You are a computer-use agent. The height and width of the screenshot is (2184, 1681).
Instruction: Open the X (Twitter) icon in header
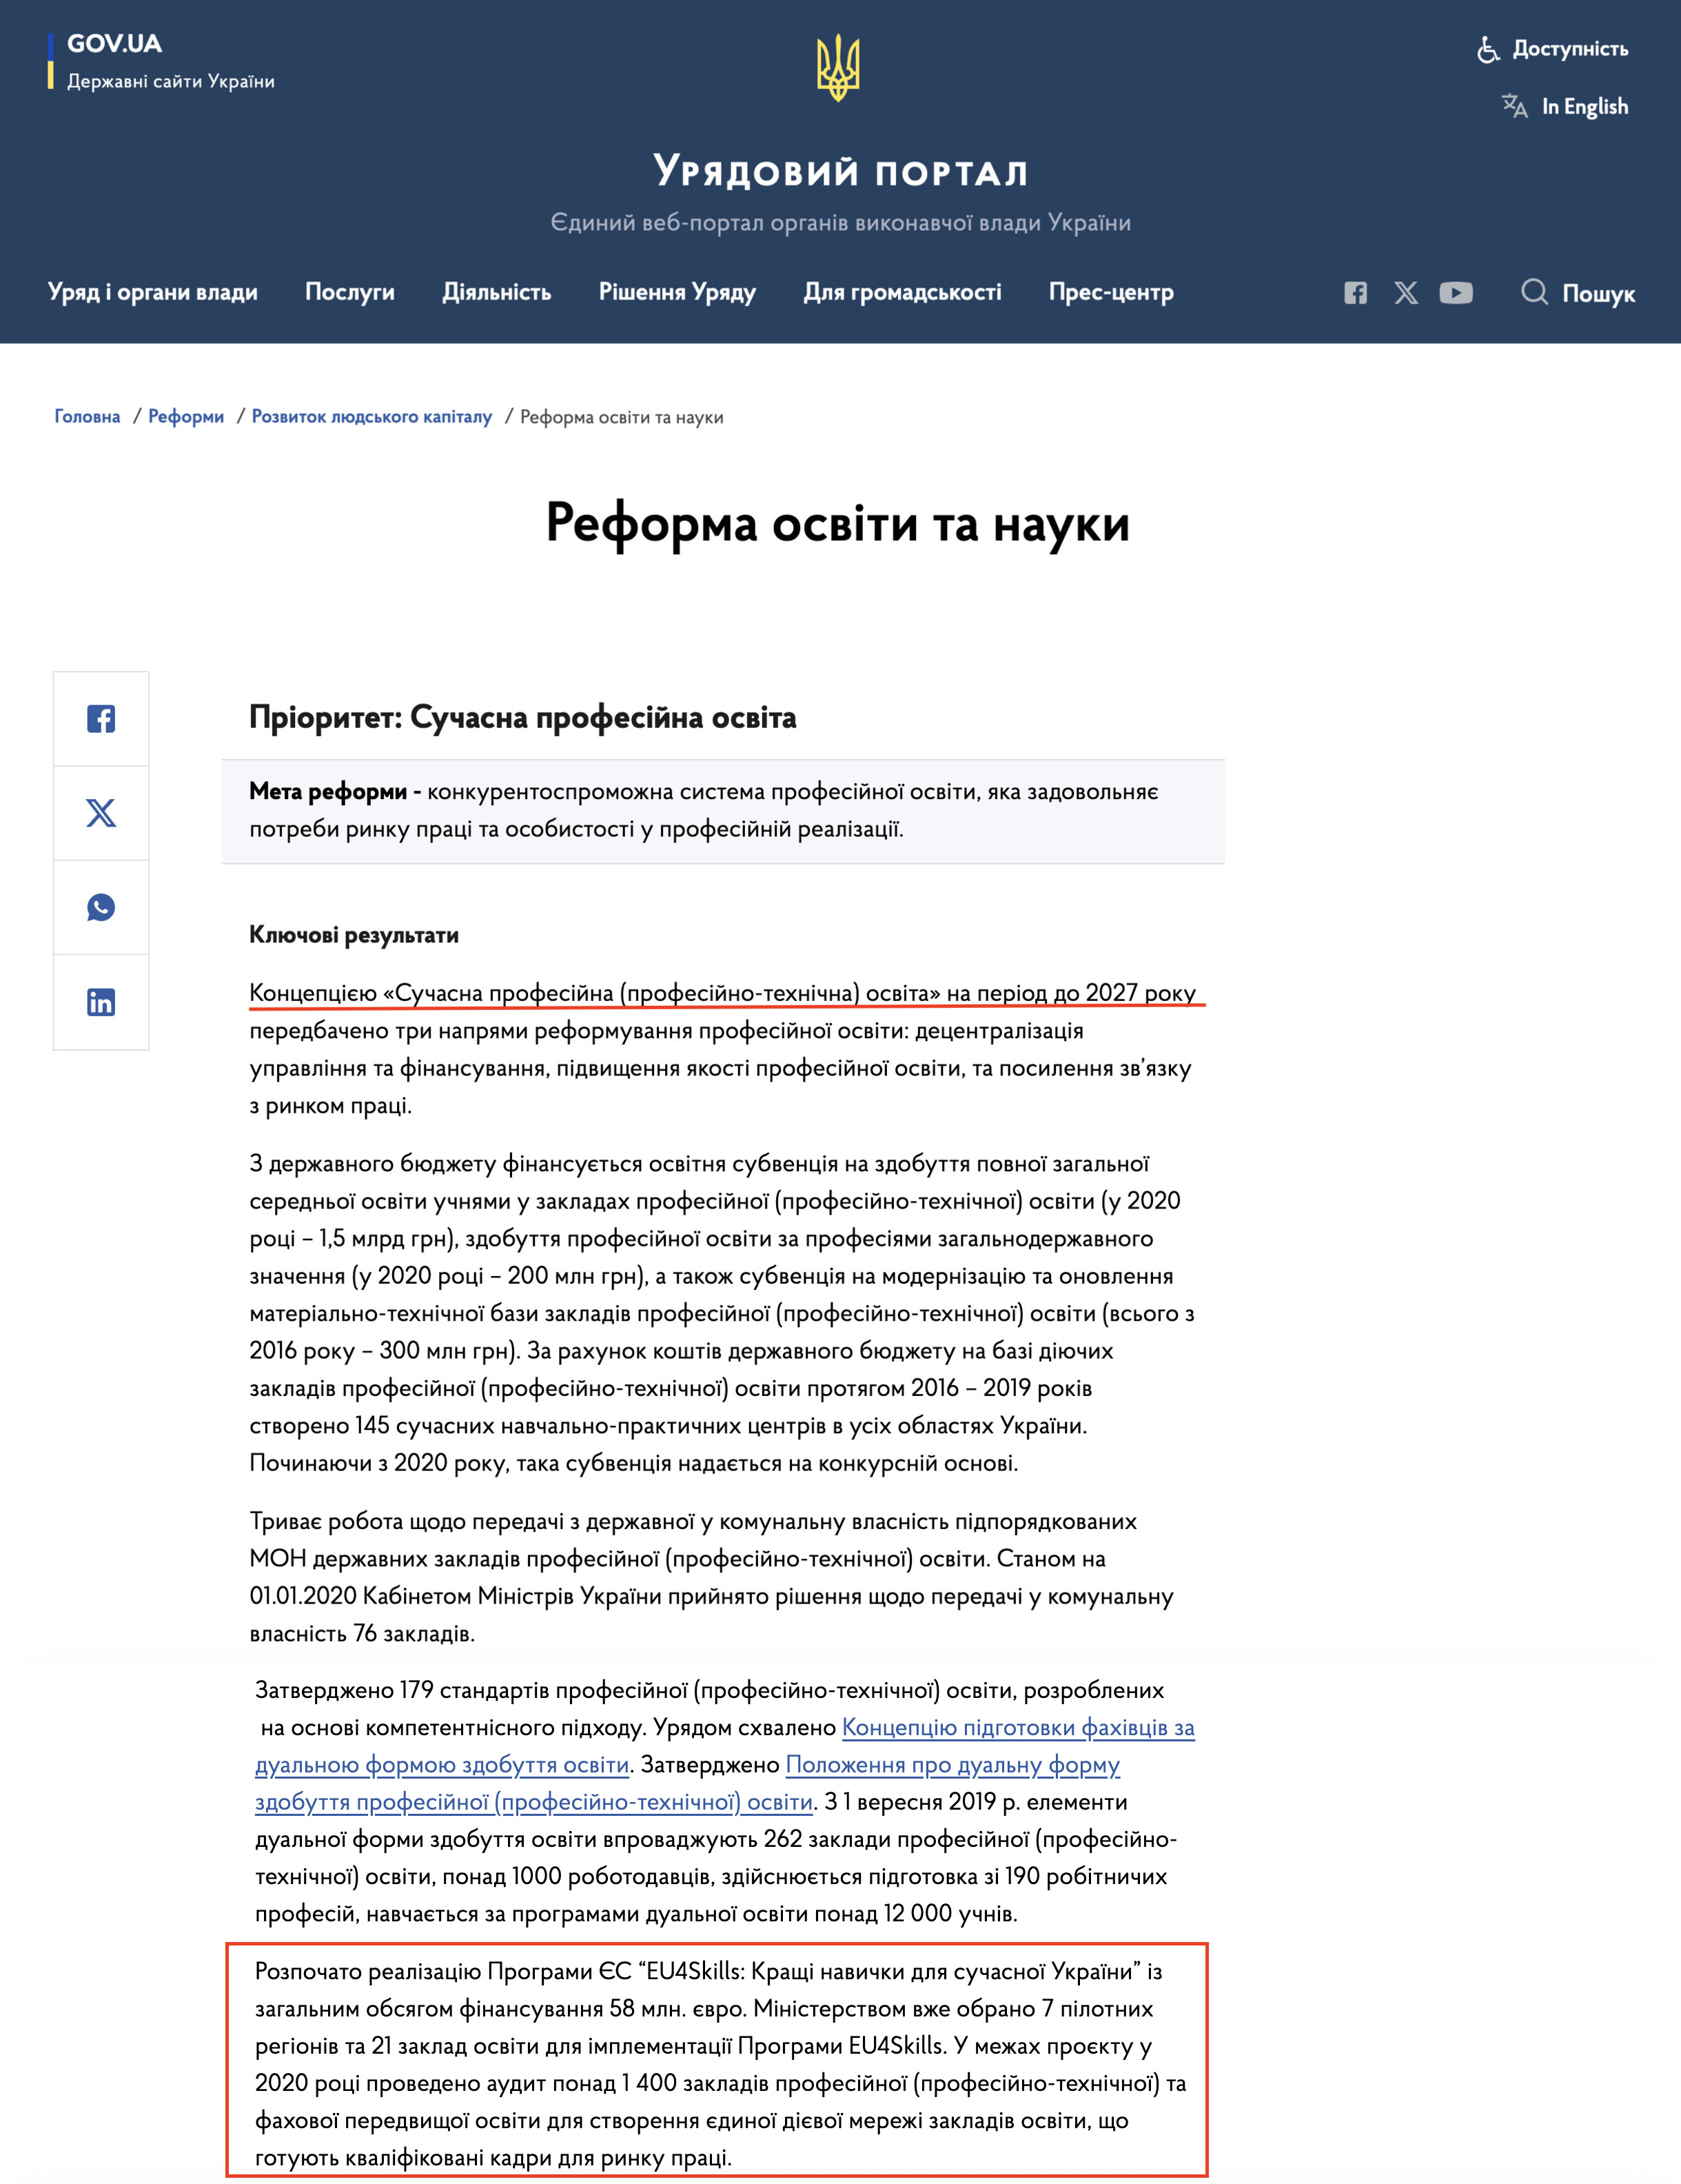pyautogui.click(x=1406, y=293)
